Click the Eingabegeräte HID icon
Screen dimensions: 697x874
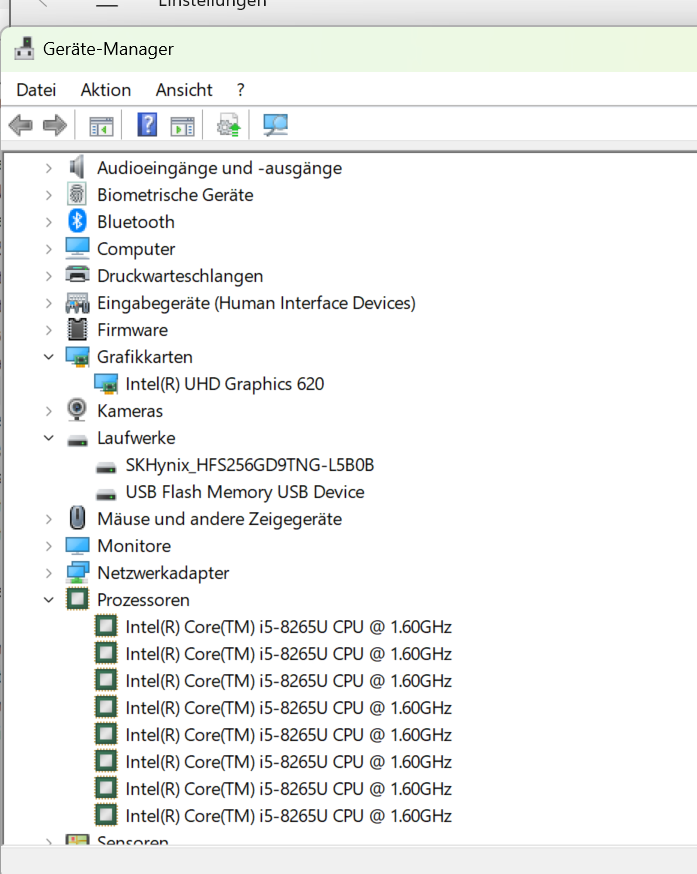click(x=77, y=303)
